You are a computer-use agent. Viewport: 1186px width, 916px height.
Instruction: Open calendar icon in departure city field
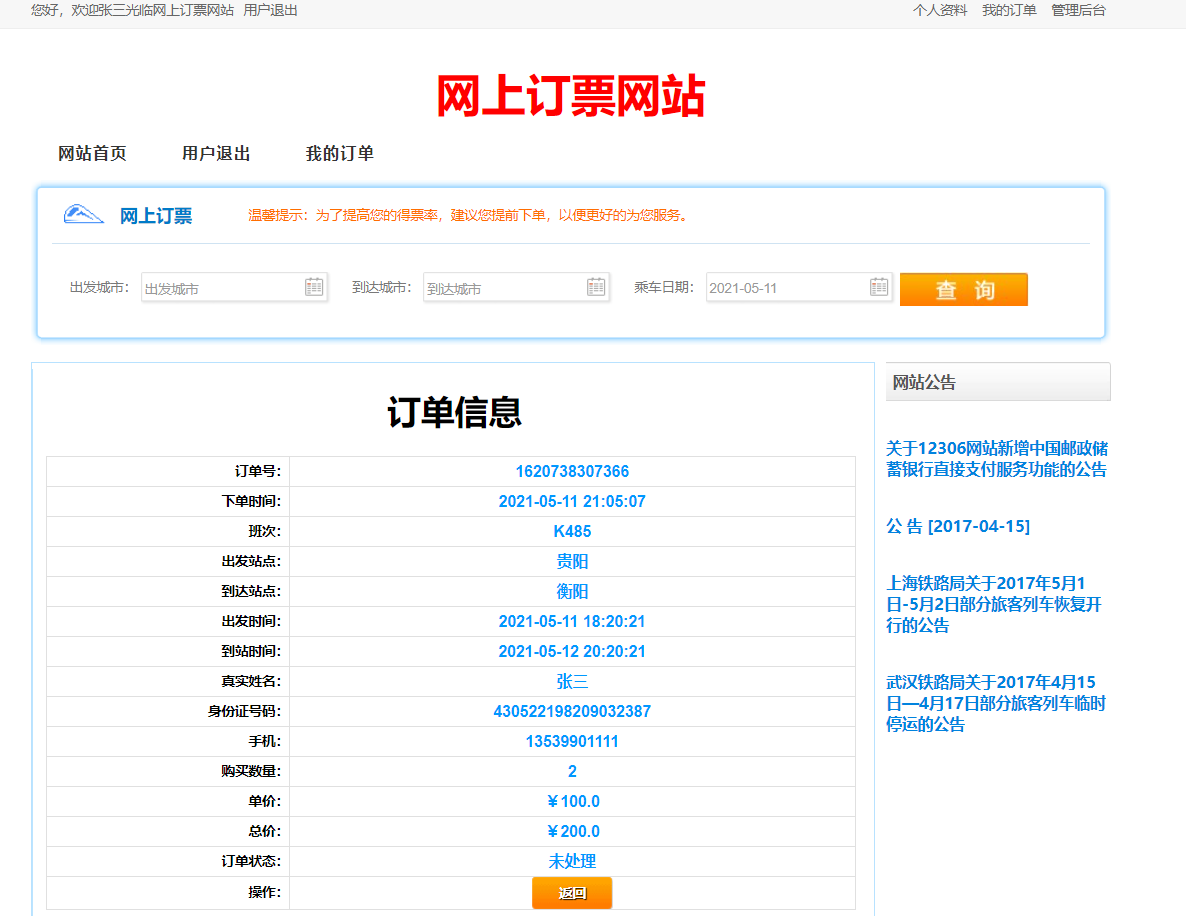314,287
